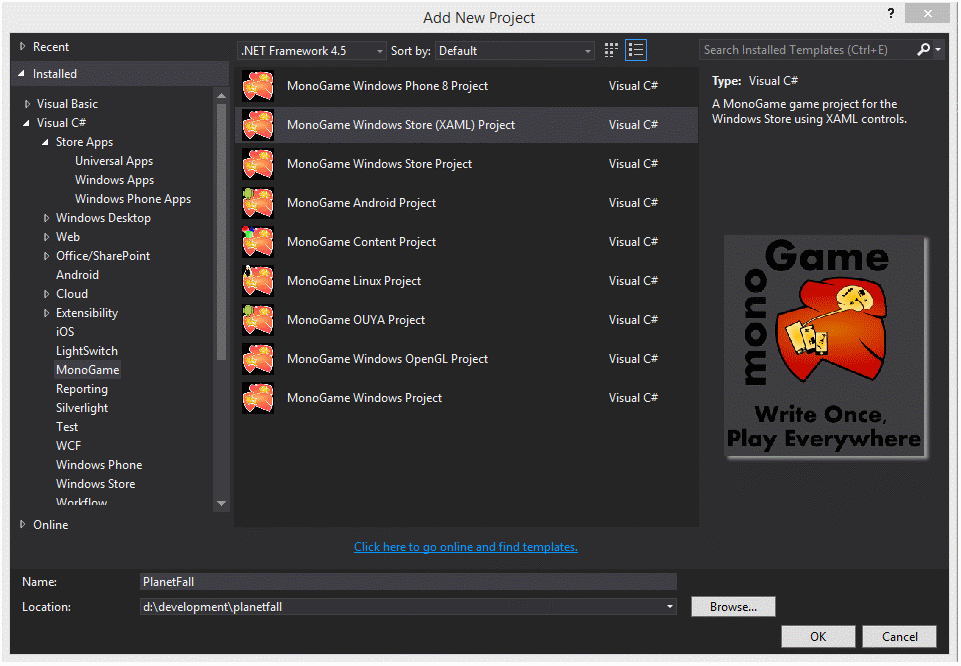Image resolution: width=961 pixels, height=666 pixels.
Task: Click the MonoGame Linux Project icon
Action: click(x=258, y=281)
